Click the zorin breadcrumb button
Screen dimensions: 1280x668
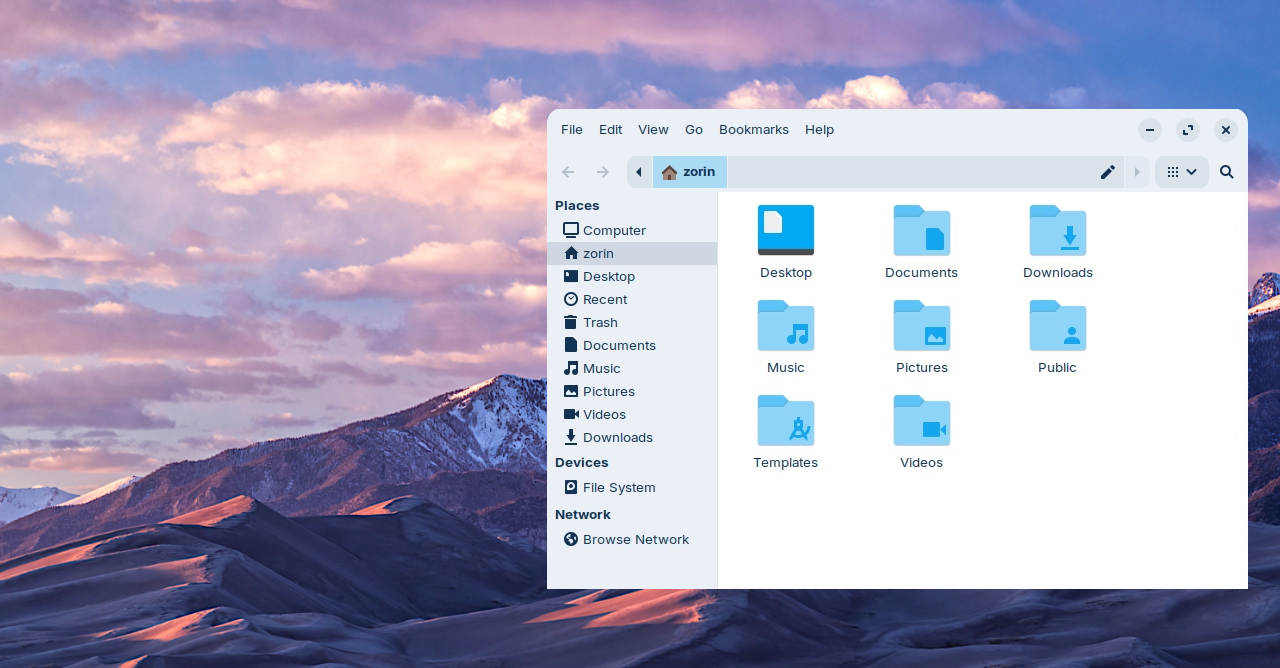[x=690, y=172]
